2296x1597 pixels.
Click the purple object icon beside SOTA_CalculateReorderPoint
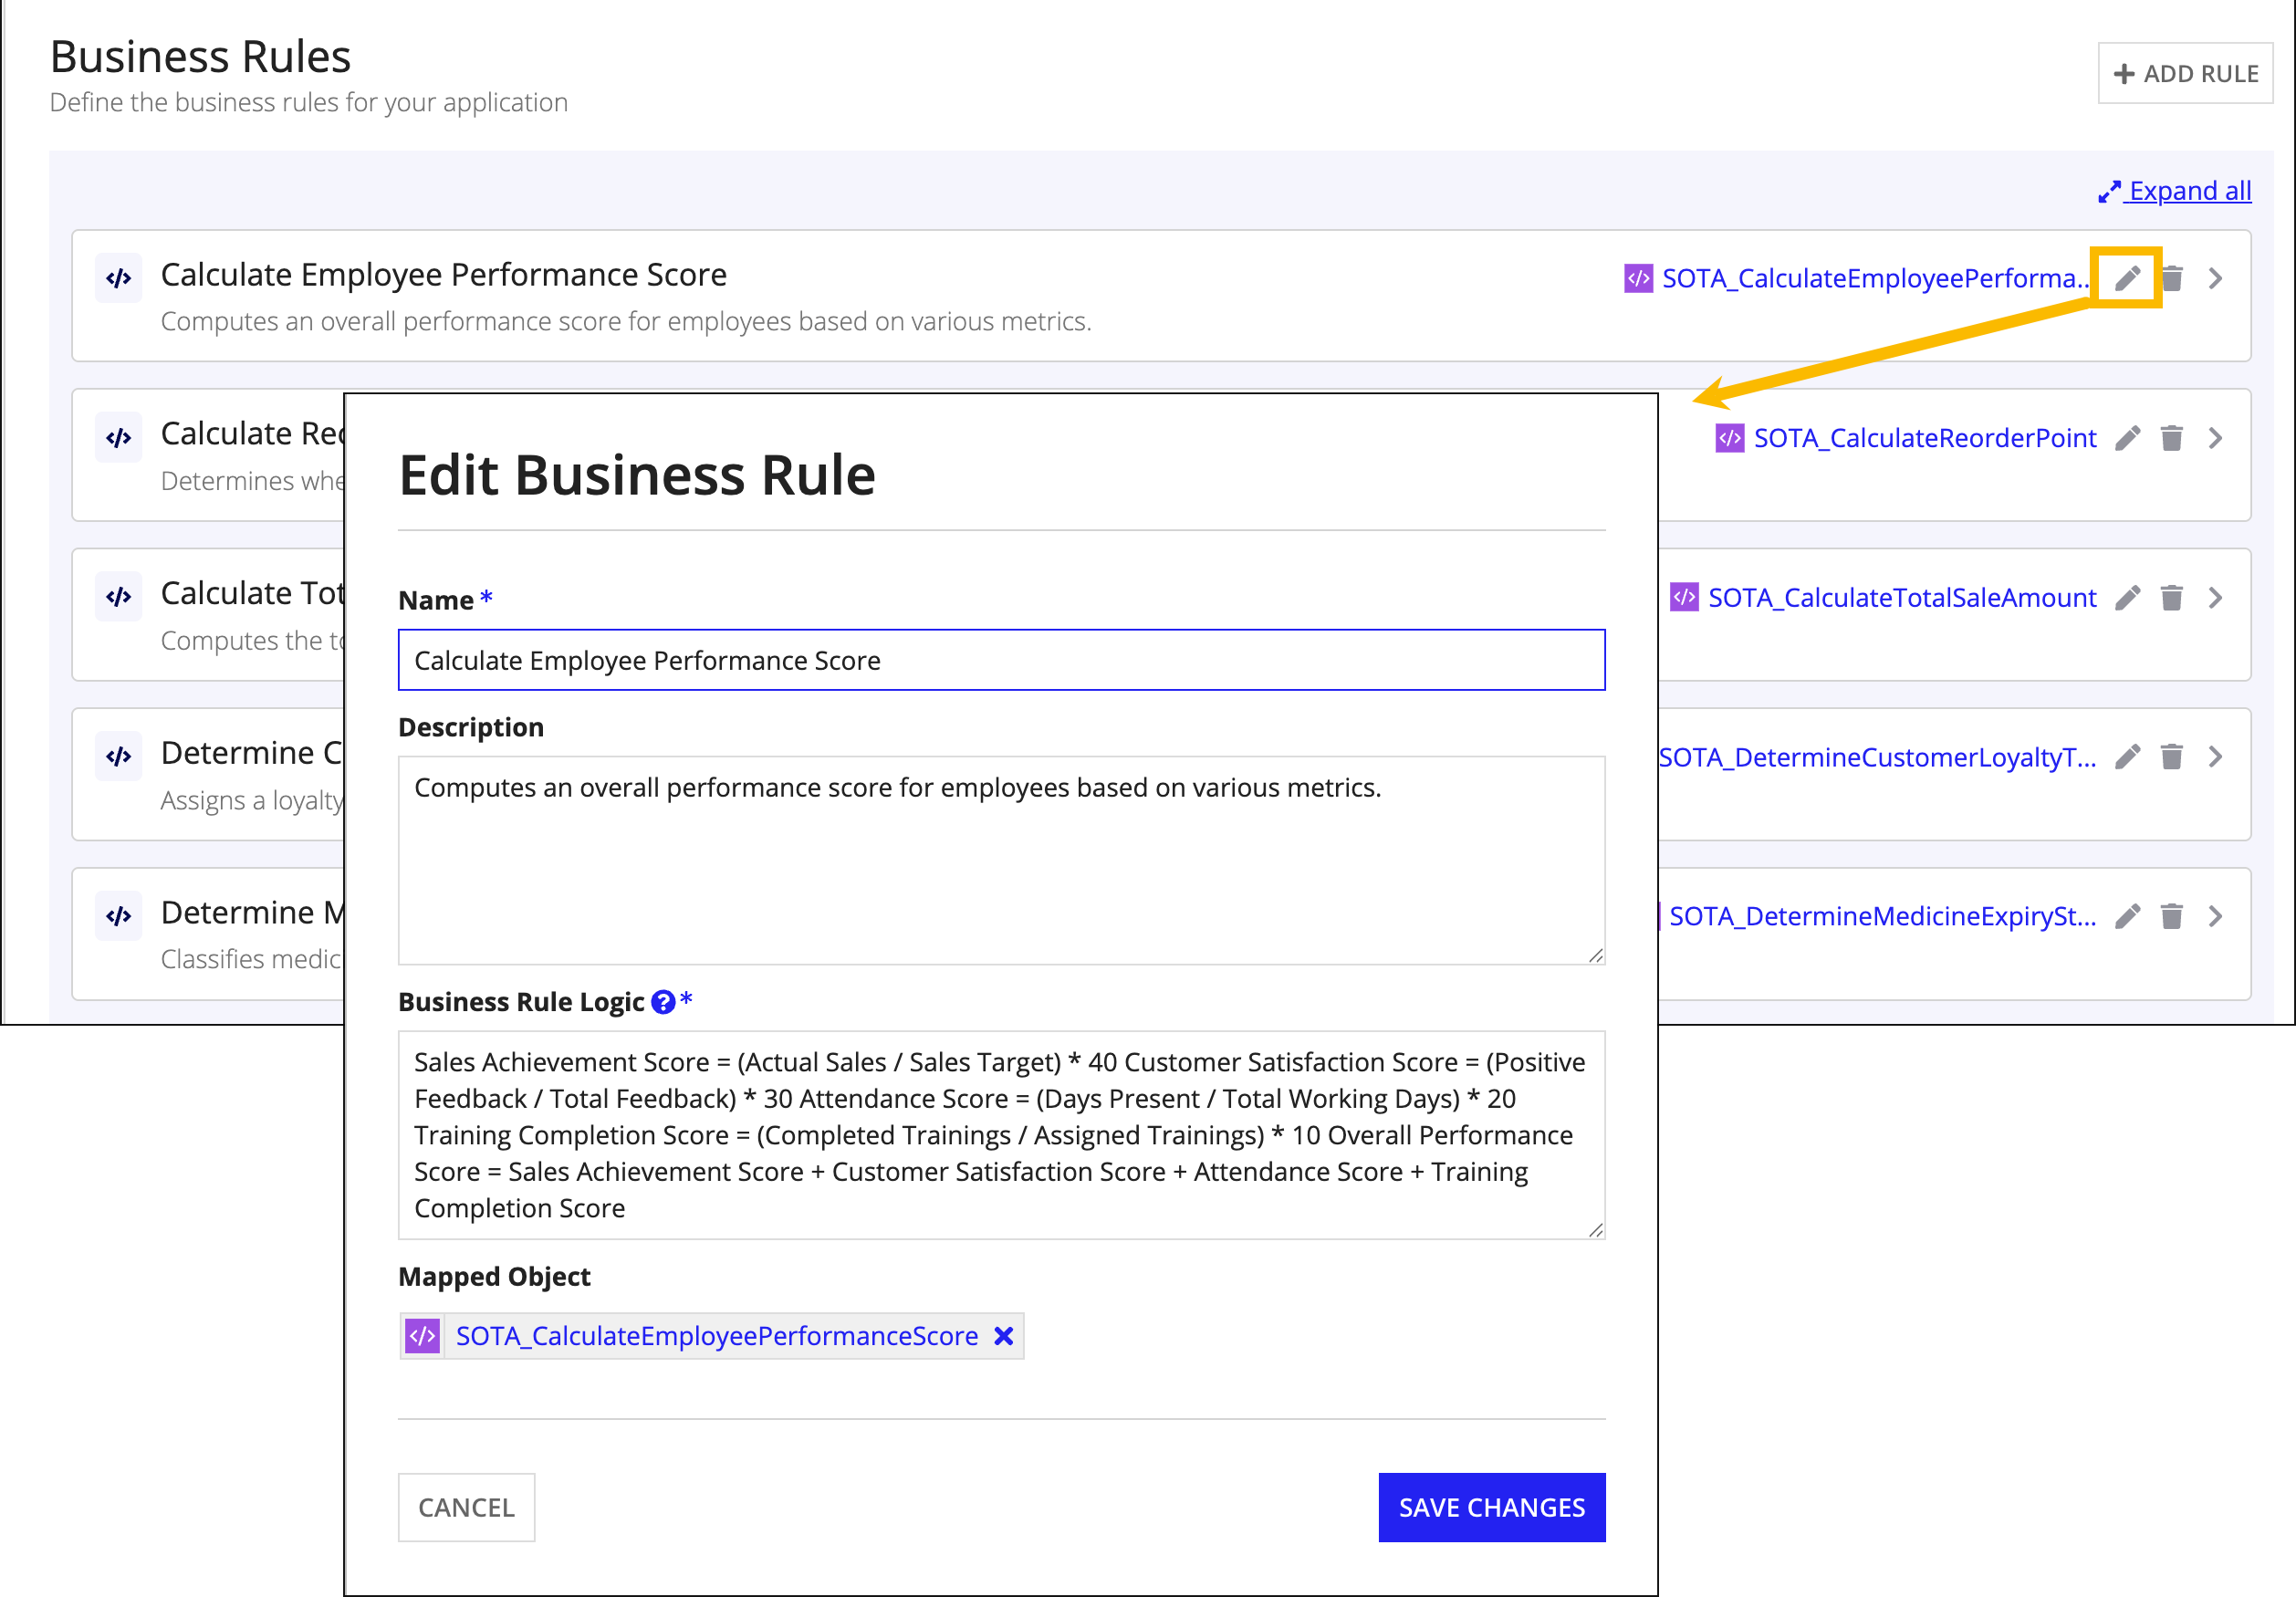1730,438
